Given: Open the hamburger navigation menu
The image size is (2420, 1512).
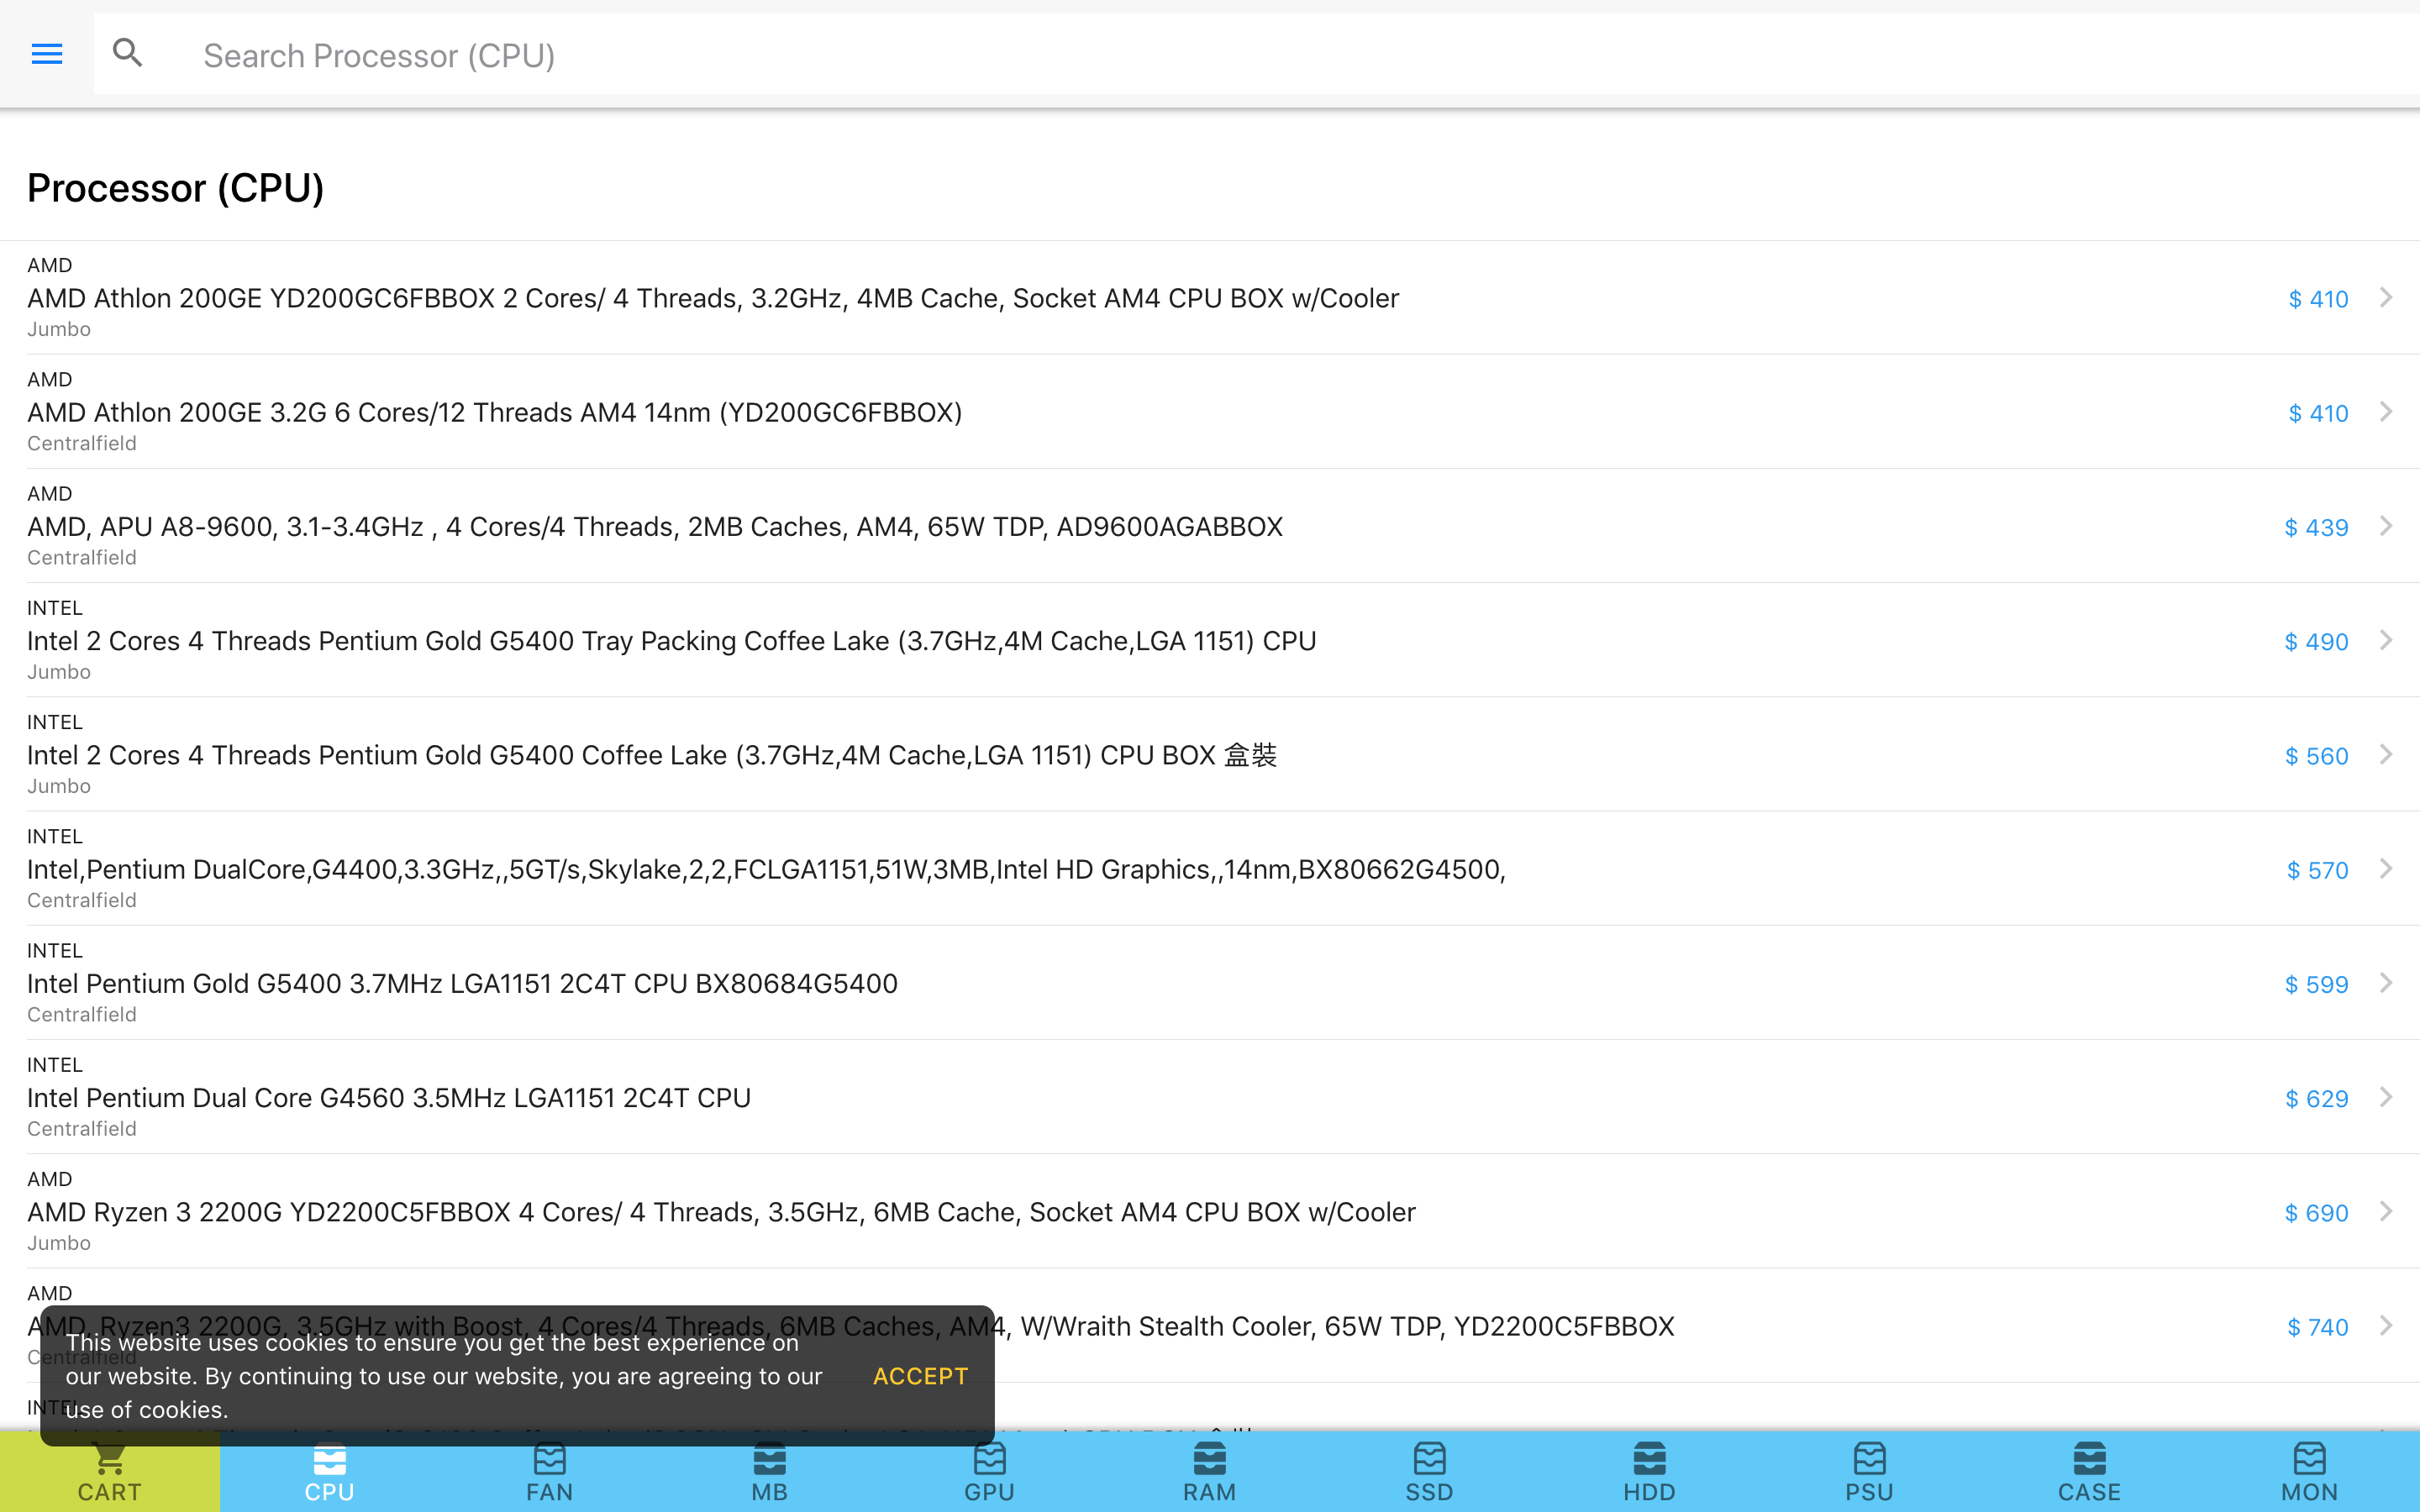Looking at the screenshot, I should coord(47,54).
